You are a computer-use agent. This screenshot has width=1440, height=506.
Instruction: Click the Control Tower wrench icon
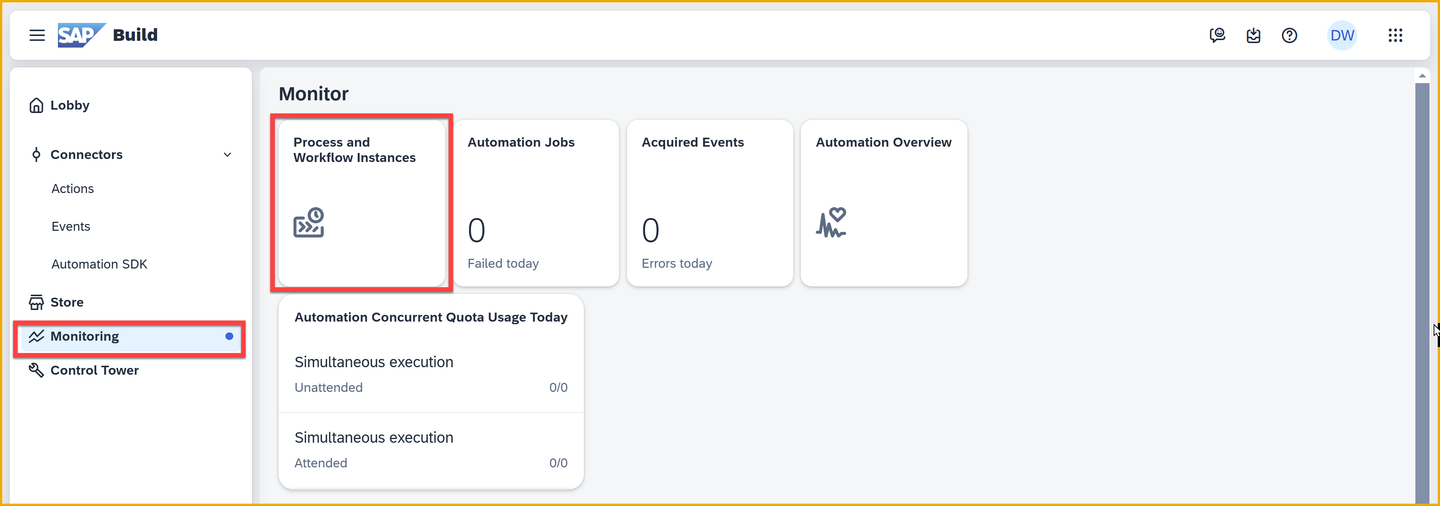(x=36, y=370)
